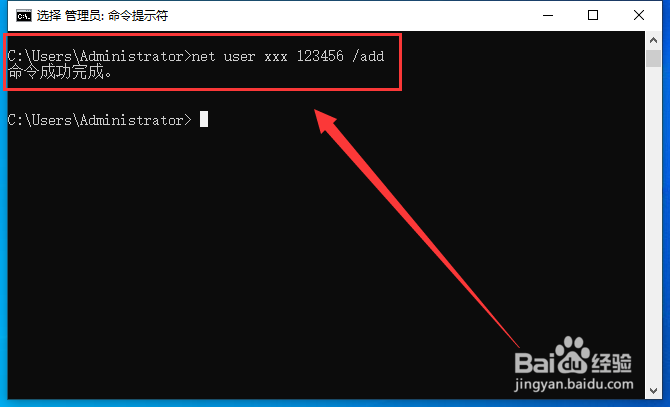This screenshot has width=670, height=407.
Task: Click the scrollbar down arrow
Action: point(653,390)
